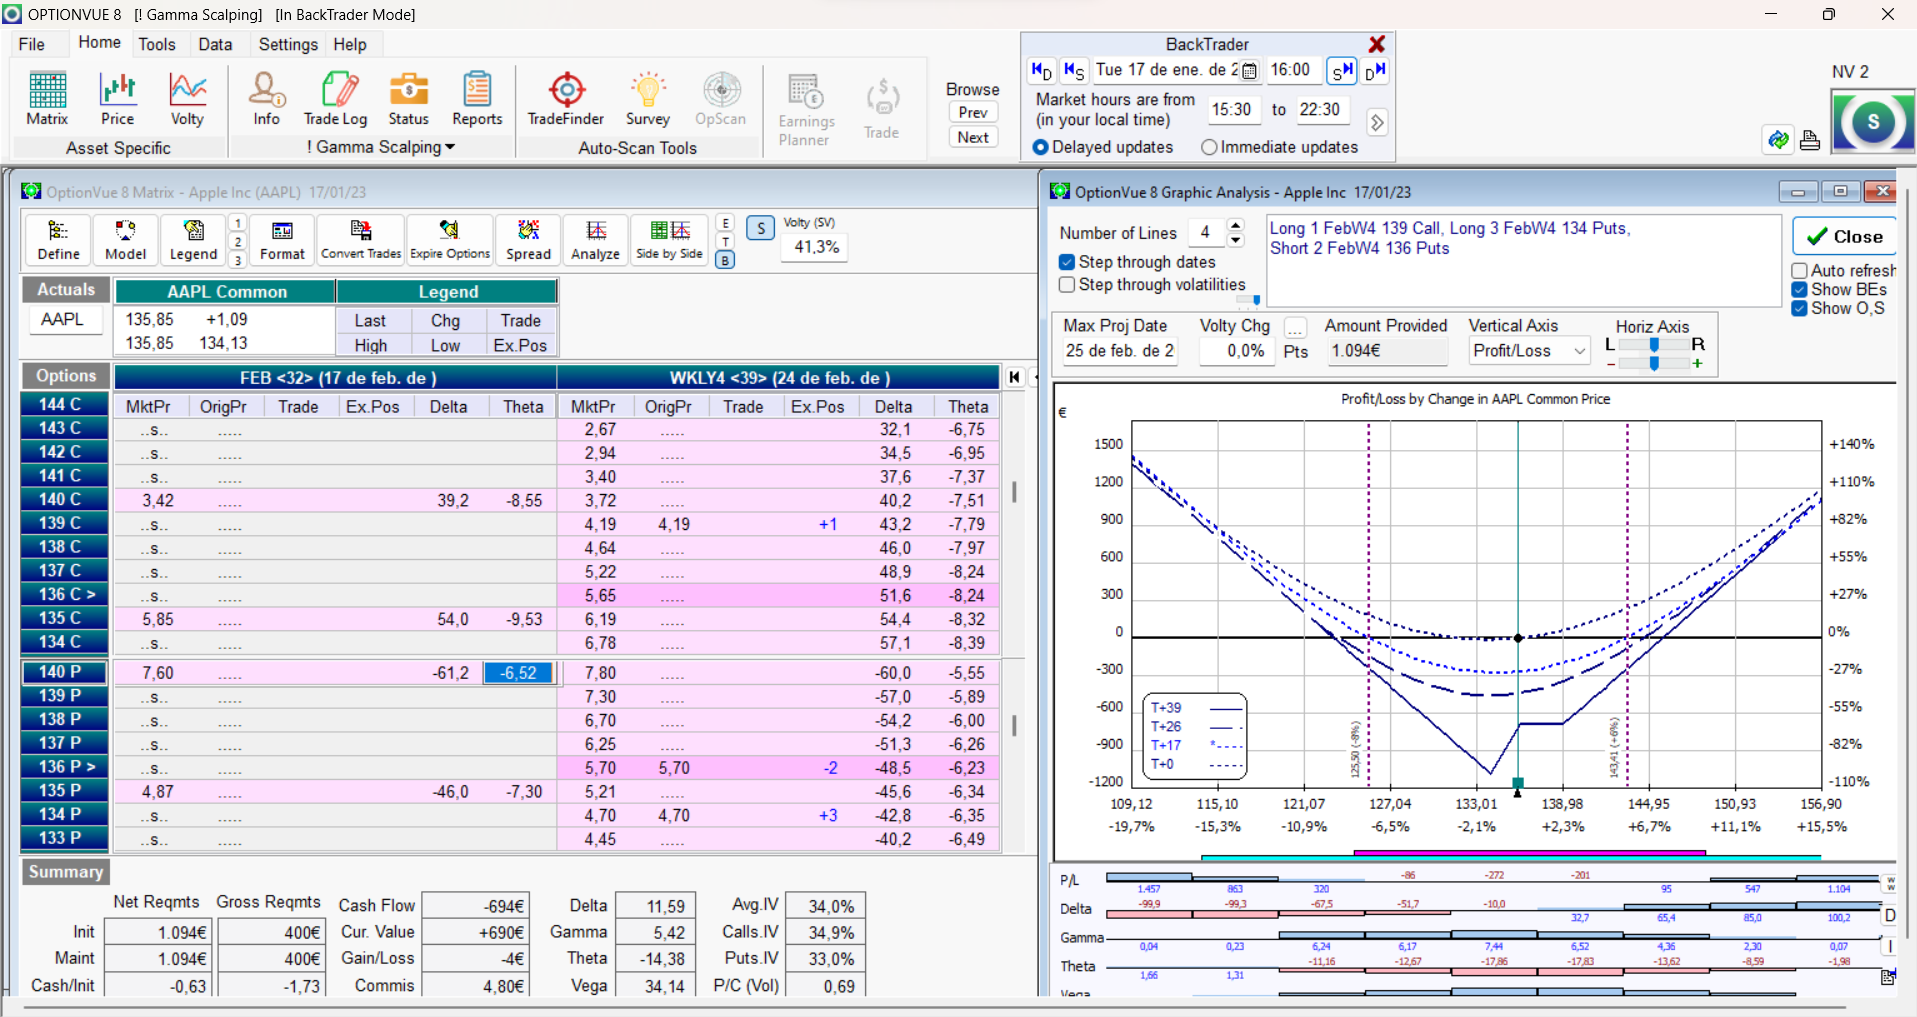The height and width of the screenshot is (1017, 1917).
Task: Step forward one step in BackTrader
Action: click(x=1342, y=71)
